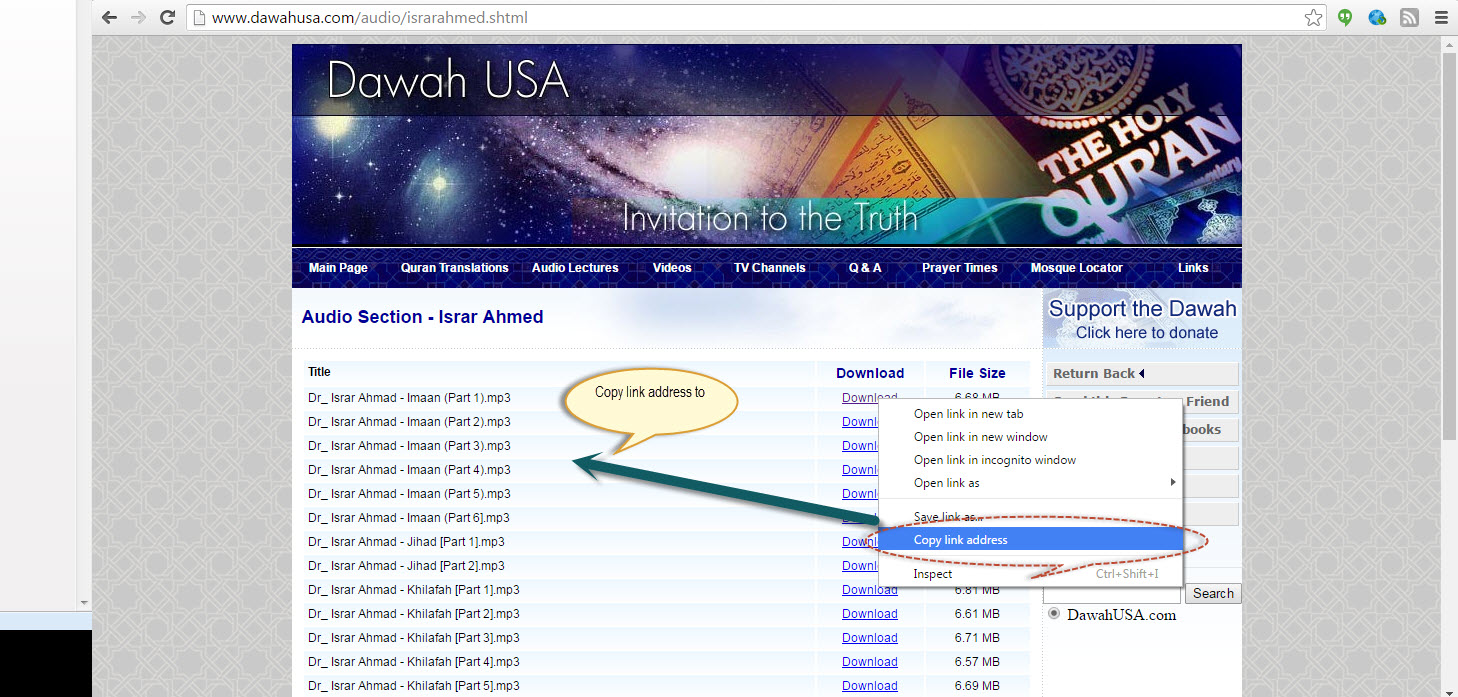This screenshot has height=697, width=1458.
Task: Click the Search button
Action: pyautogui.click(x=1213, y=593)
